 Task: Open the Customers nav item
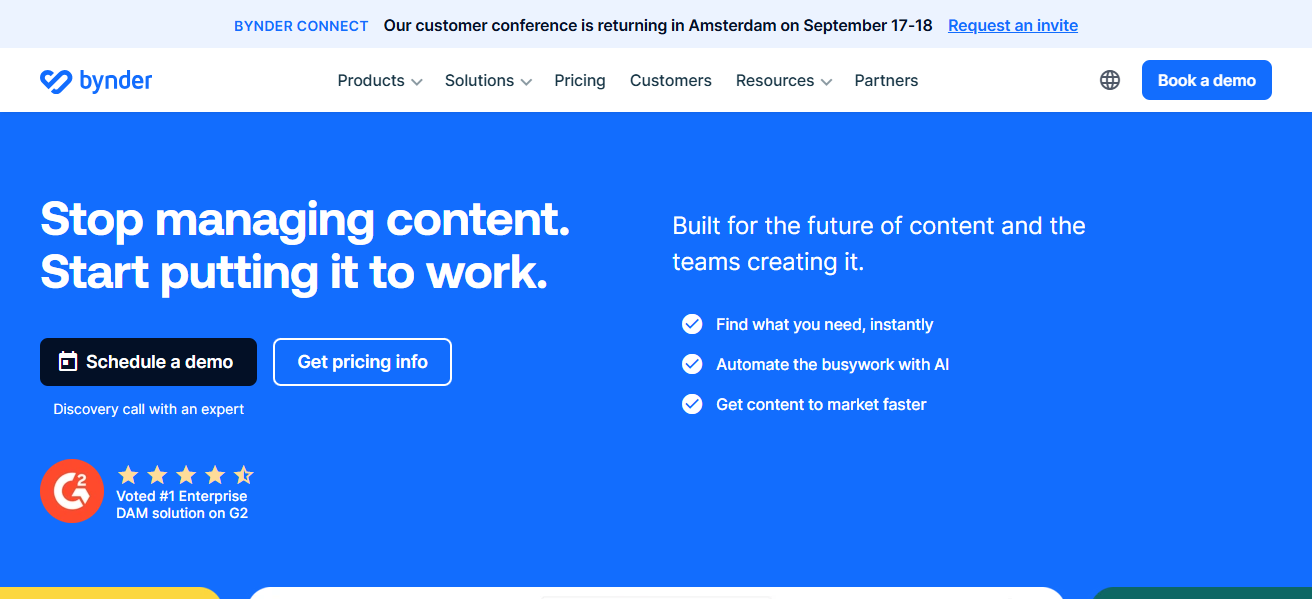[x=671, y=81]
